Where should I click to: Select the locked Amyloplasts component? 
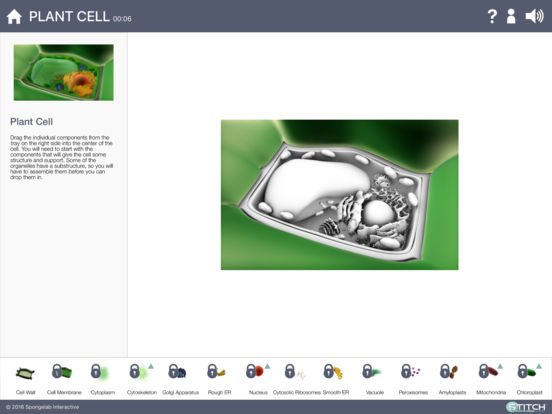449,371
